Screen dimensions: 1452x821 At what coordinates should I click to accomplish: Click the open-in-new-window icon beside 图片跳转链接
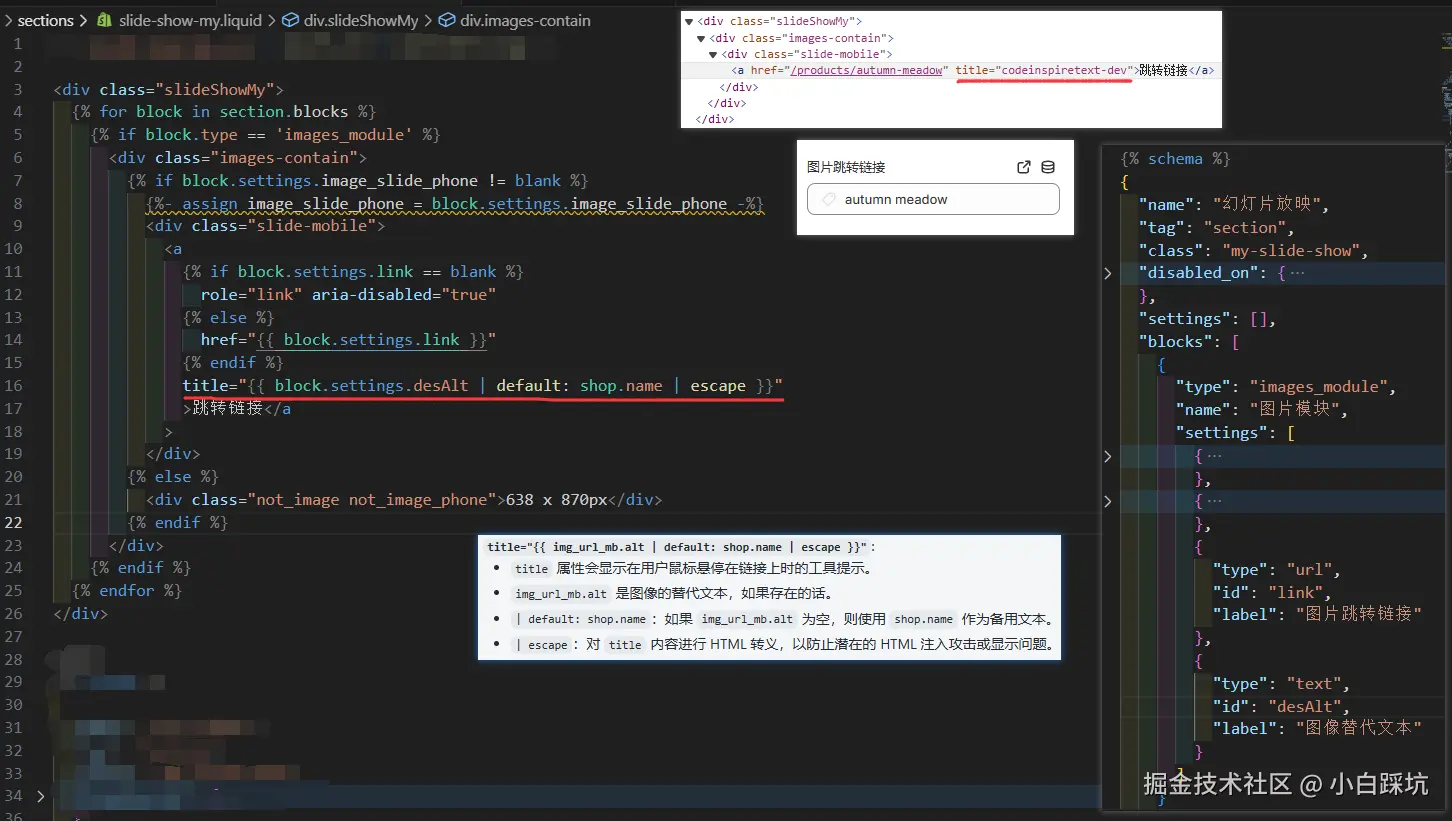(x=1024, y=167)
